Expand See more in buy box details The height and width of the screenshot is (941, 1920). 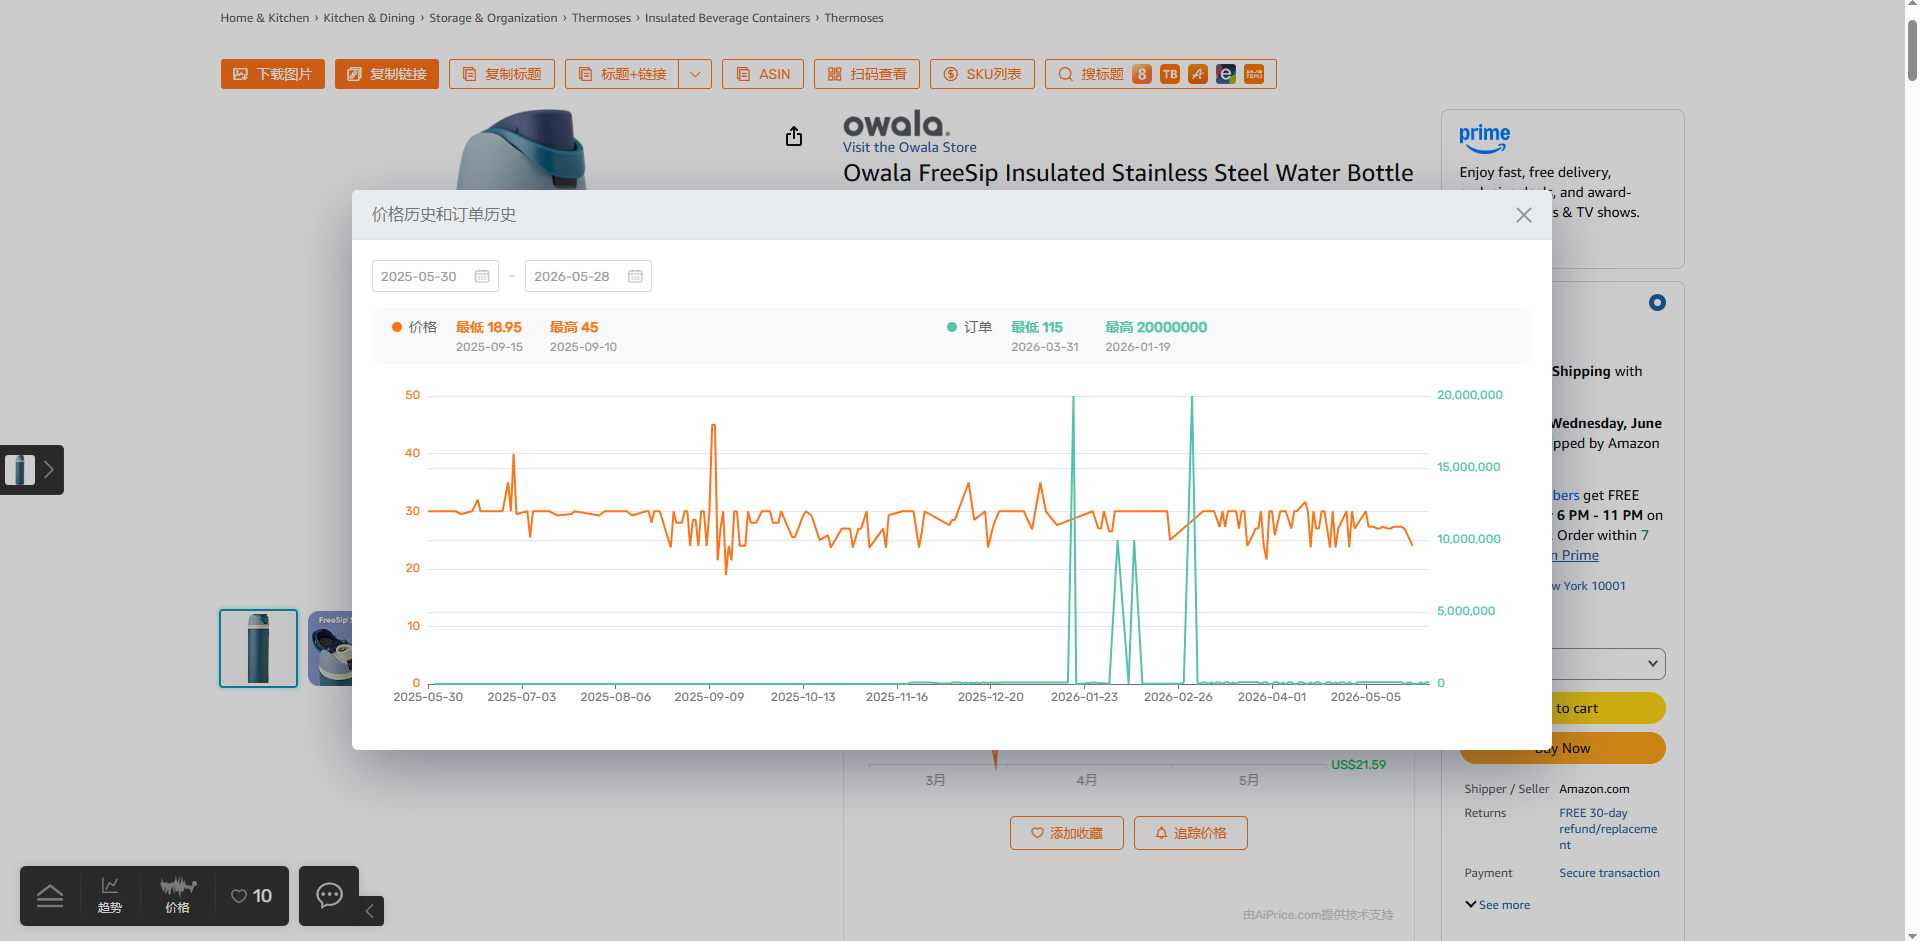pyautogui.click(x=1497, y=905)
